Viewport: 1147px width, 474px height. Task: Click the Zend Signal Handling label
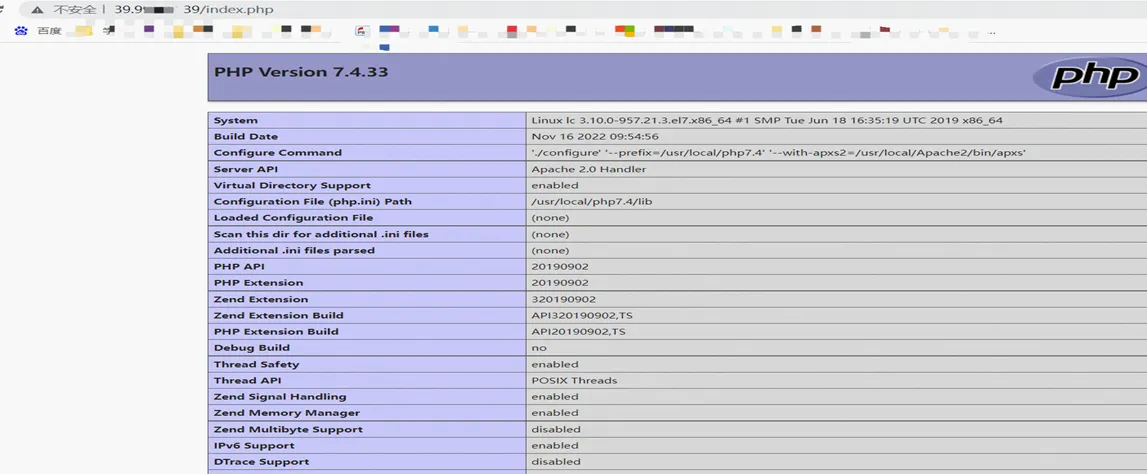(279, 397)
